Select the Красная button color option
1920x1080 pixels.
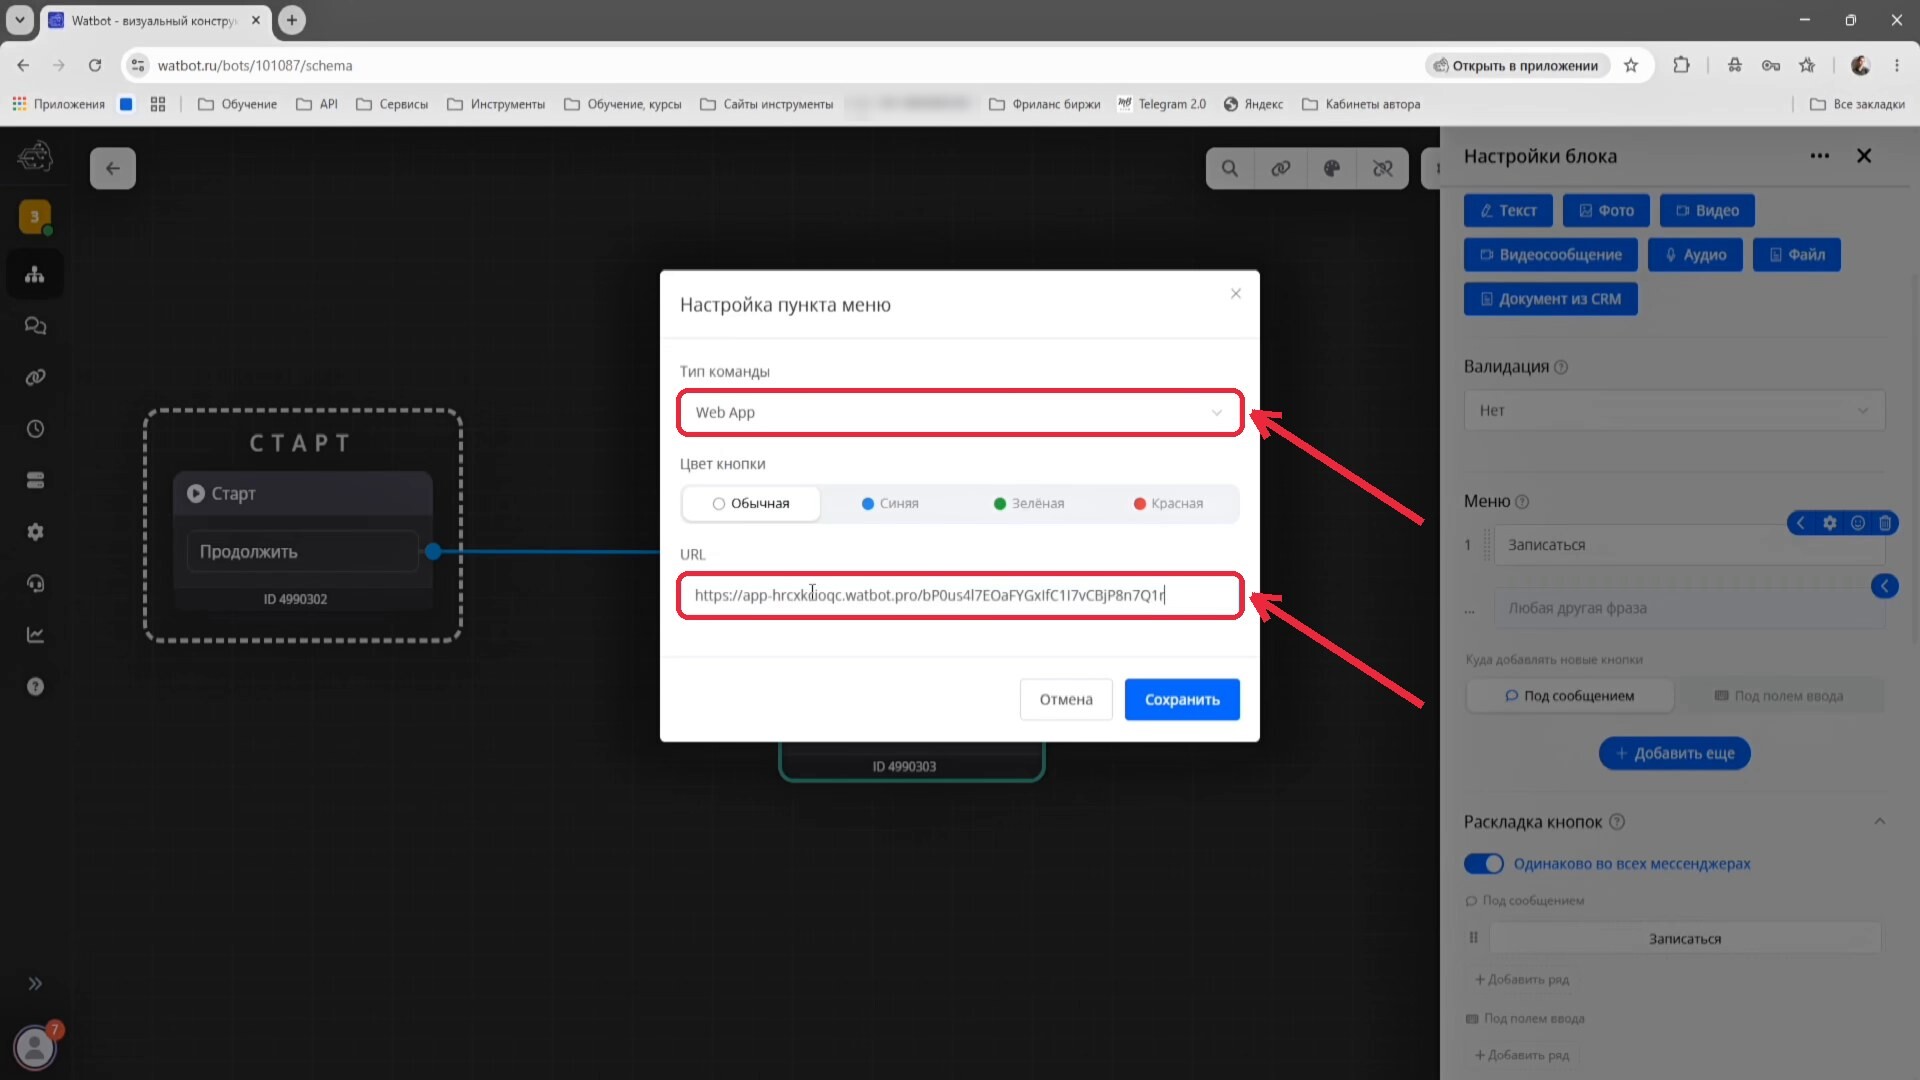1168,503
